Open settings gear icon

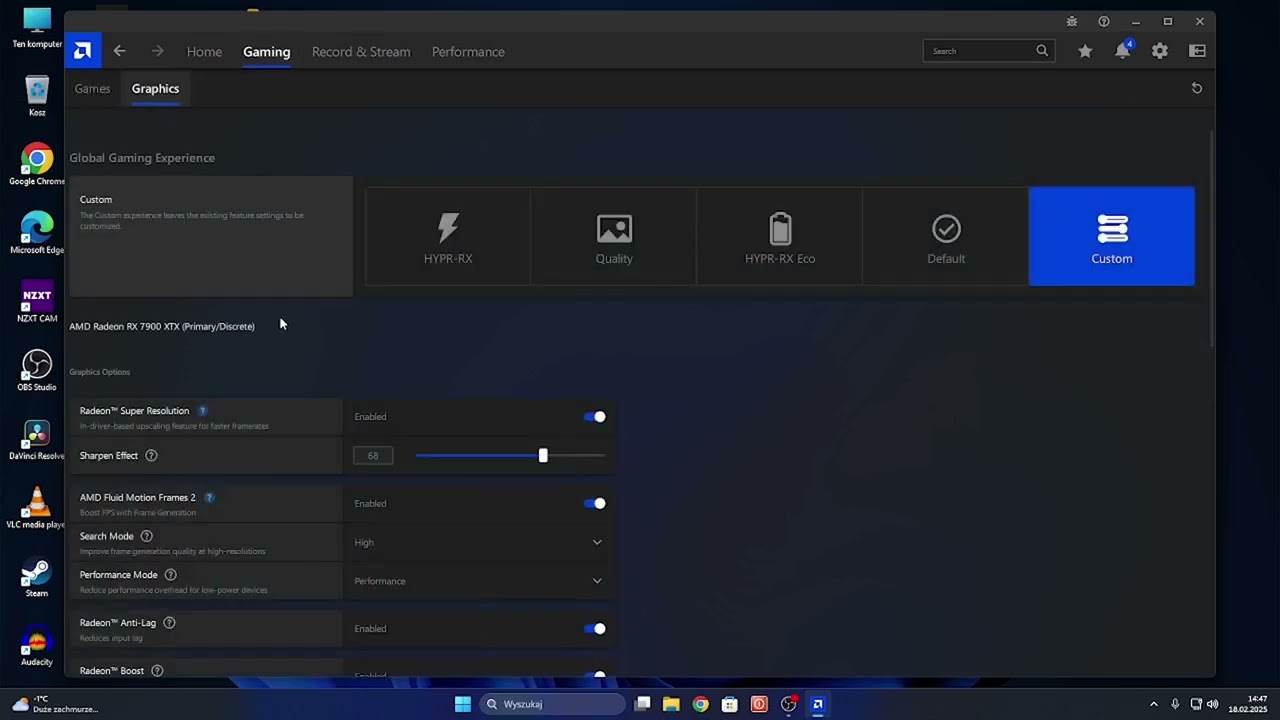tap(1160, 51)
